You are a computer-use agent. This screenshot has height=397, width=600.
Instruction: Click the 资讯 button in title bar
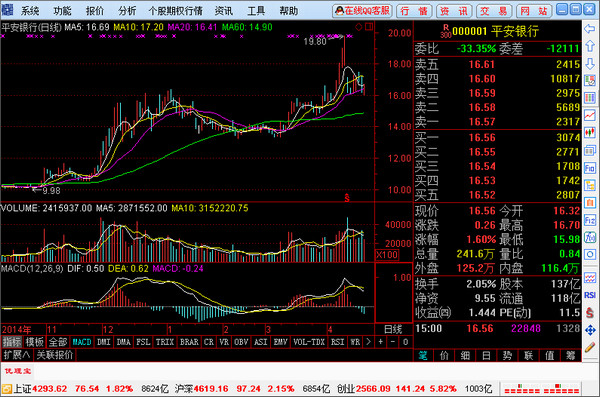pyautogui.click(x=454, y=11)
